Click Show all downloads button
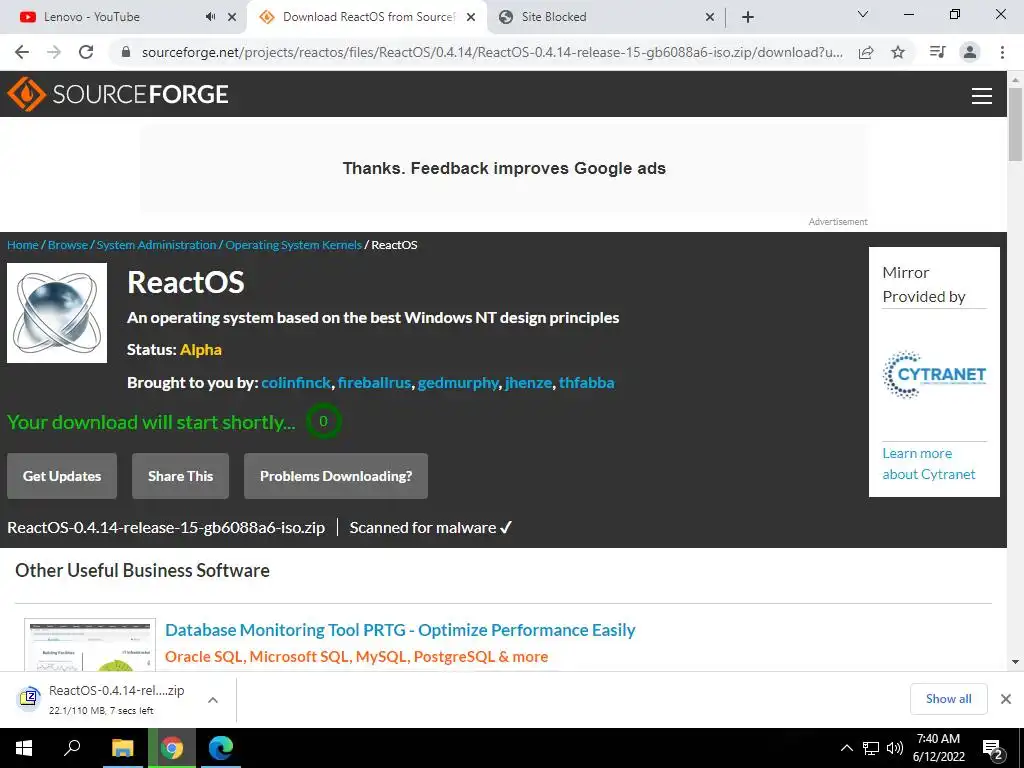Image resolution: width=1024 pixels, height=768 pixels. [x=948, y=699]
